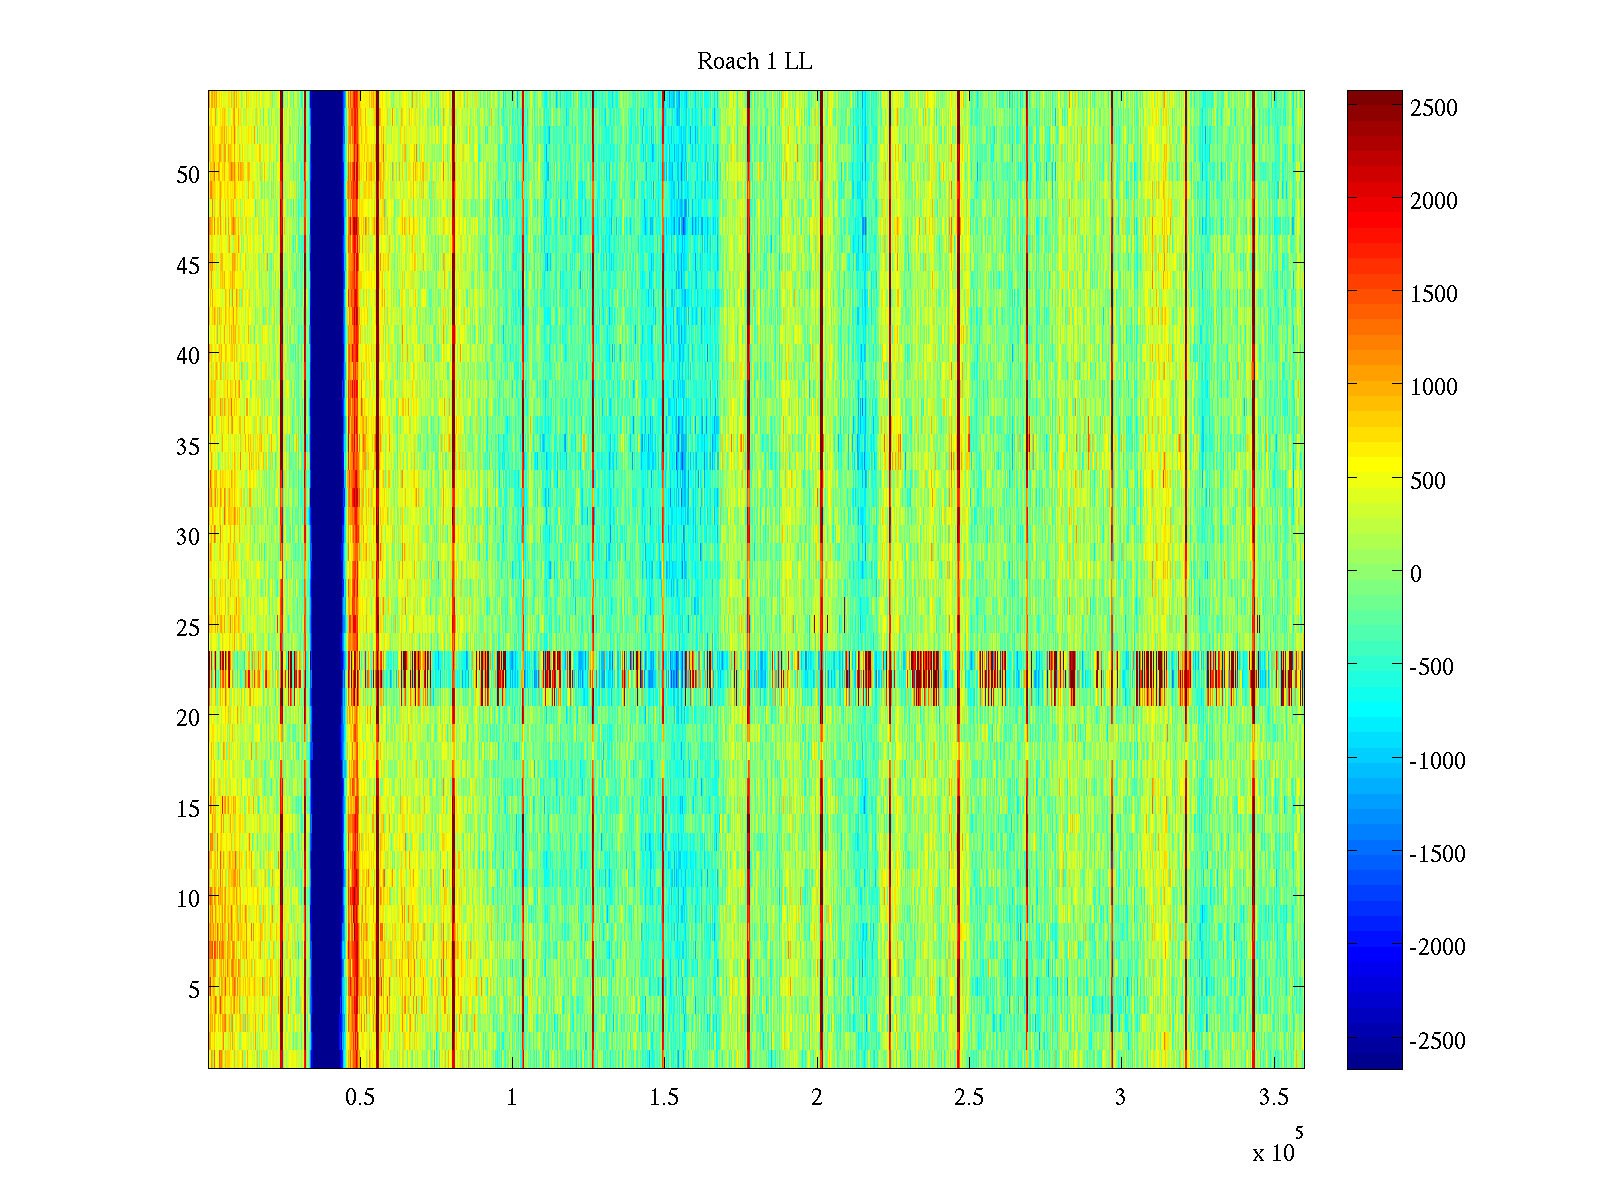Select the y-axis tick label 35
The width and height of the screenshot is (1600, 1200).
point(188,447)
